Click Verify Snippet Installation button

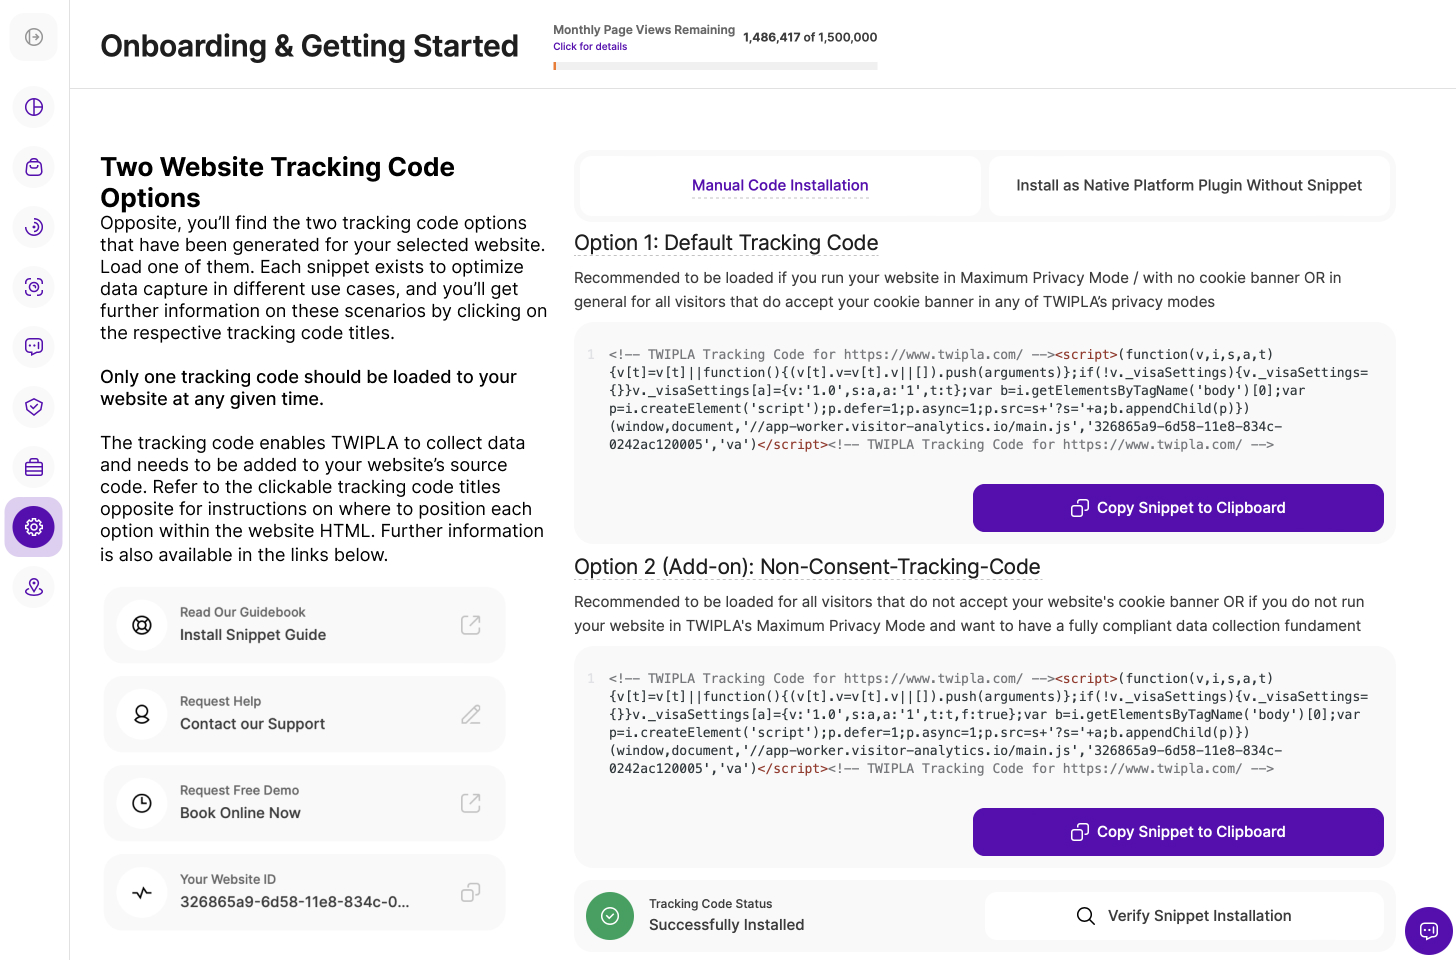coord(1184,916)
